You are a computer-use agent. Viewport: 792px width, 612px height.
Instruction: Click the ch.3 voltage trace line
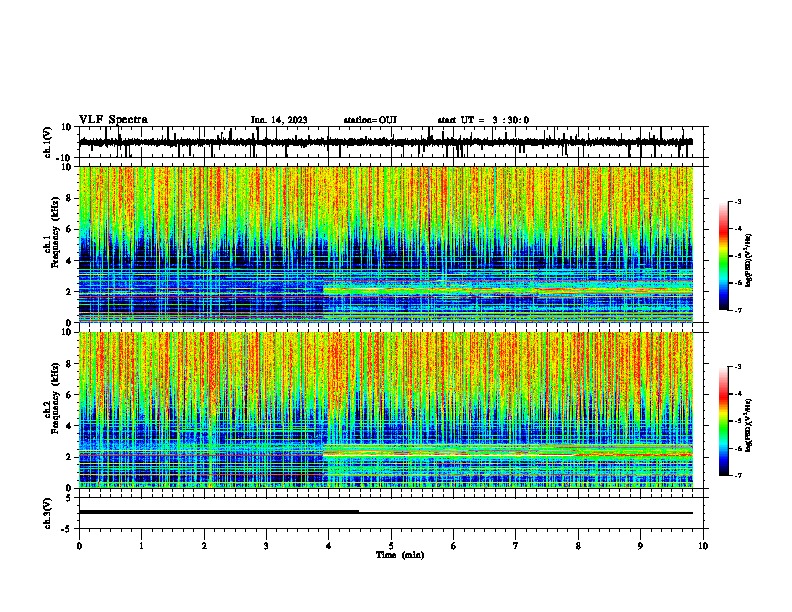(x=385, y=512)
